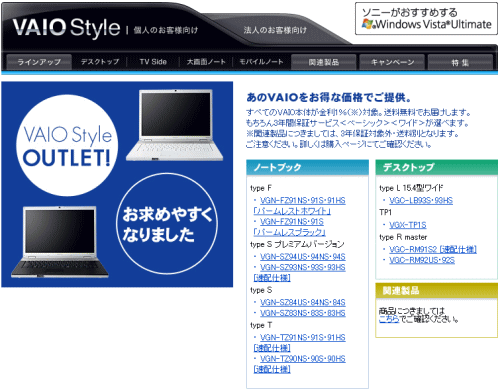Click the yellow 関連製品 section header
The width and height of the screenshot is (500, 390).
(436, 290)
